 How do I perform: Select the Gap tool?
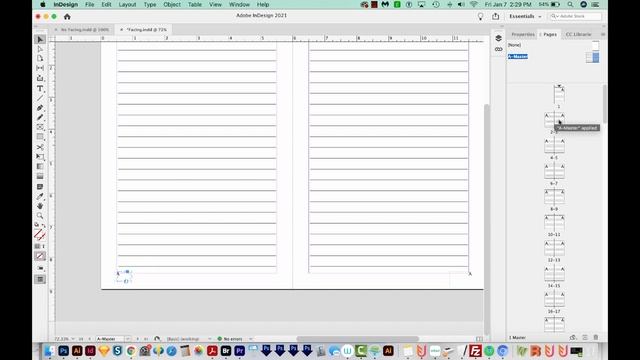pyautogui.click(x=40, y=68)
